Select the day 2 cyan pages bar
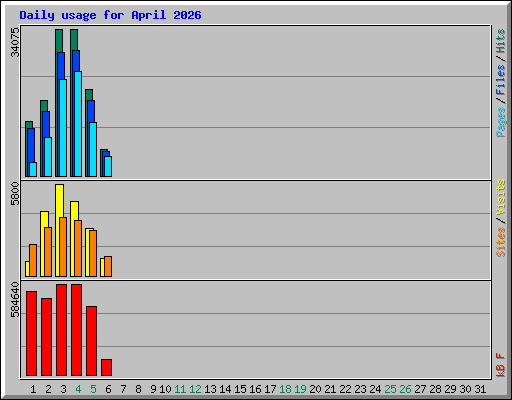Image resolution: width=512 pixels, height=400 pixels. click(x=48, y=157)
